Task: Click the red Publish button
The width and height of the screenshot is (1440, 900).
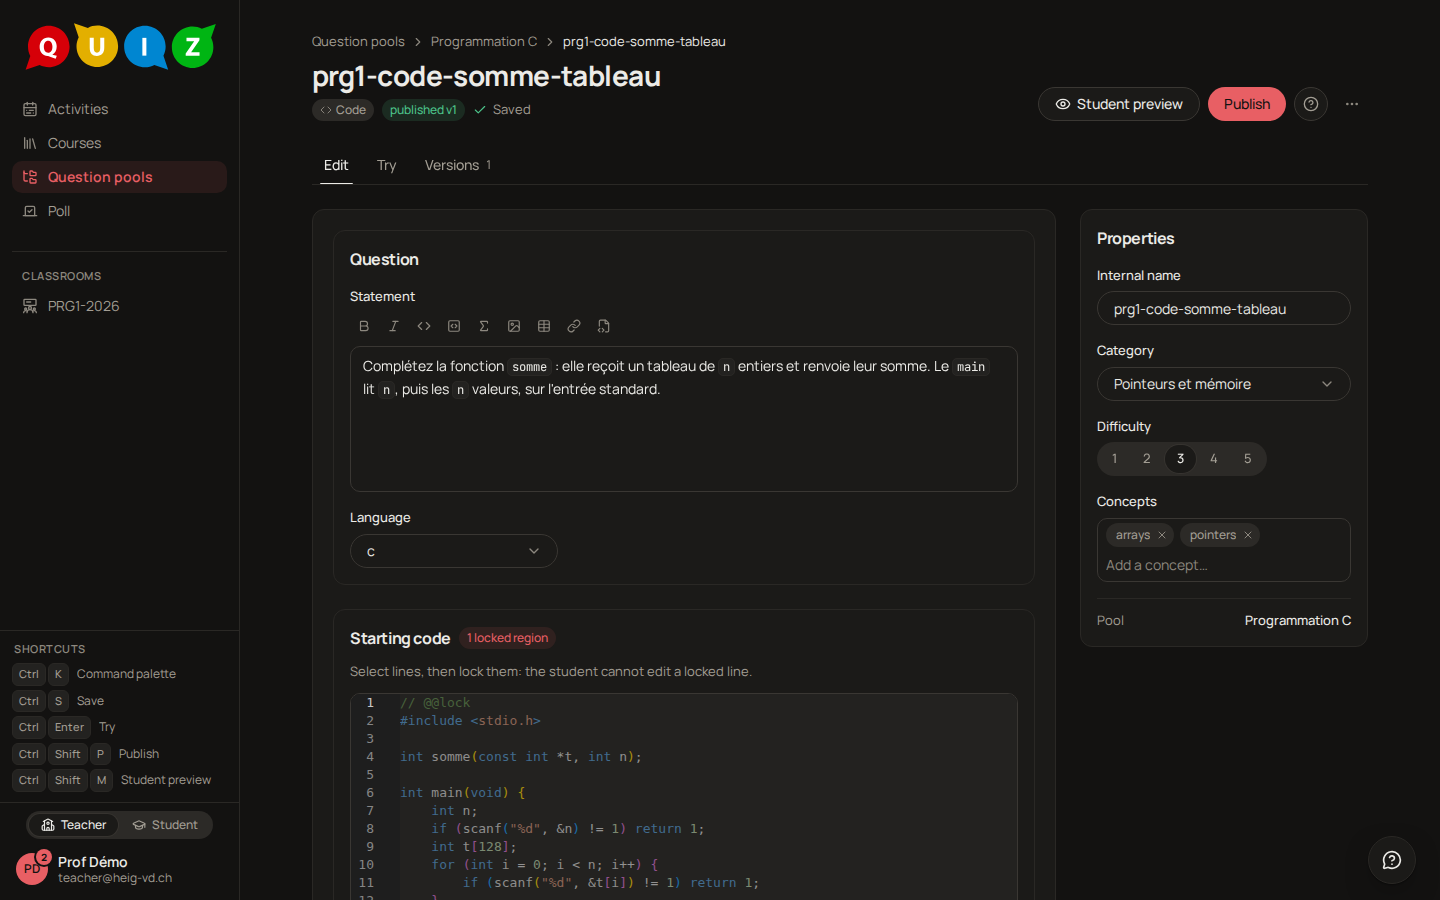Action: pyautogui.click(x=1247, y=104)
